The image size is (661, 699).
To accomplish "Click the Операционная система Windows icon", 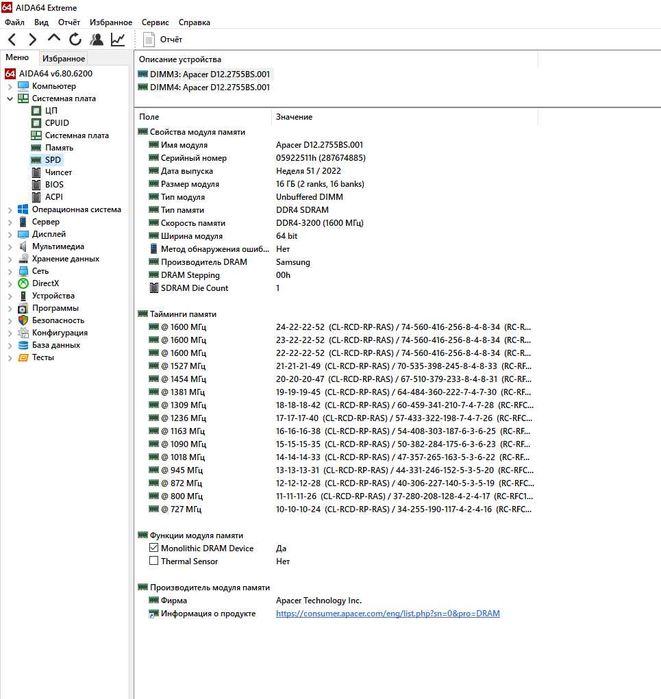I will (x=23, y=210).
